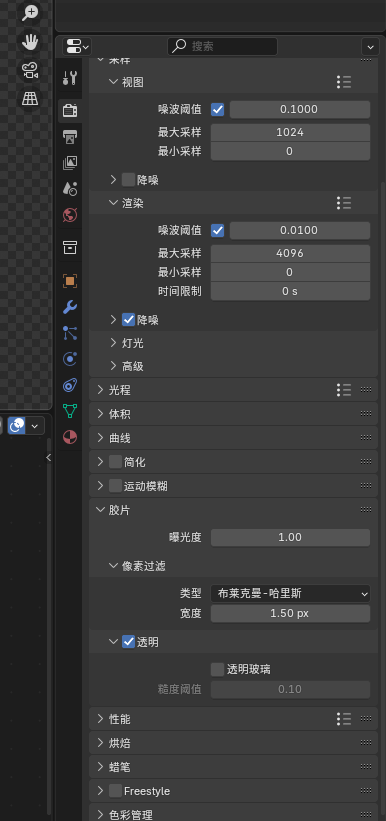Click the 最大采样 4096 field

(291, 253)
